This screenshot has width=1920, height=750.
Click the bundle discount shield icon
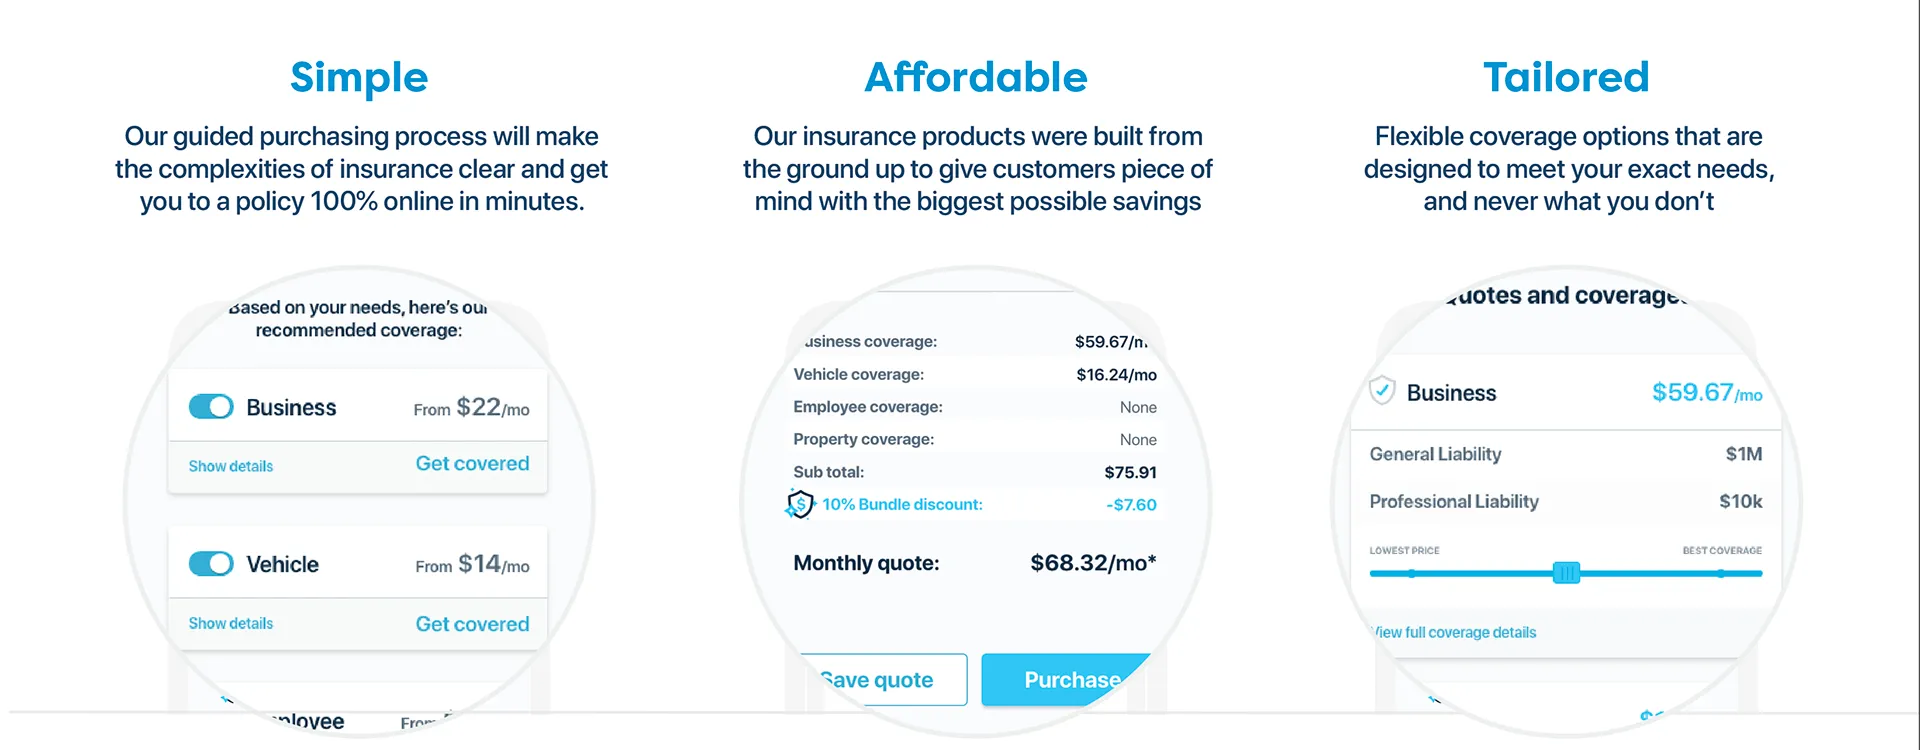click(x=799, y=504)
